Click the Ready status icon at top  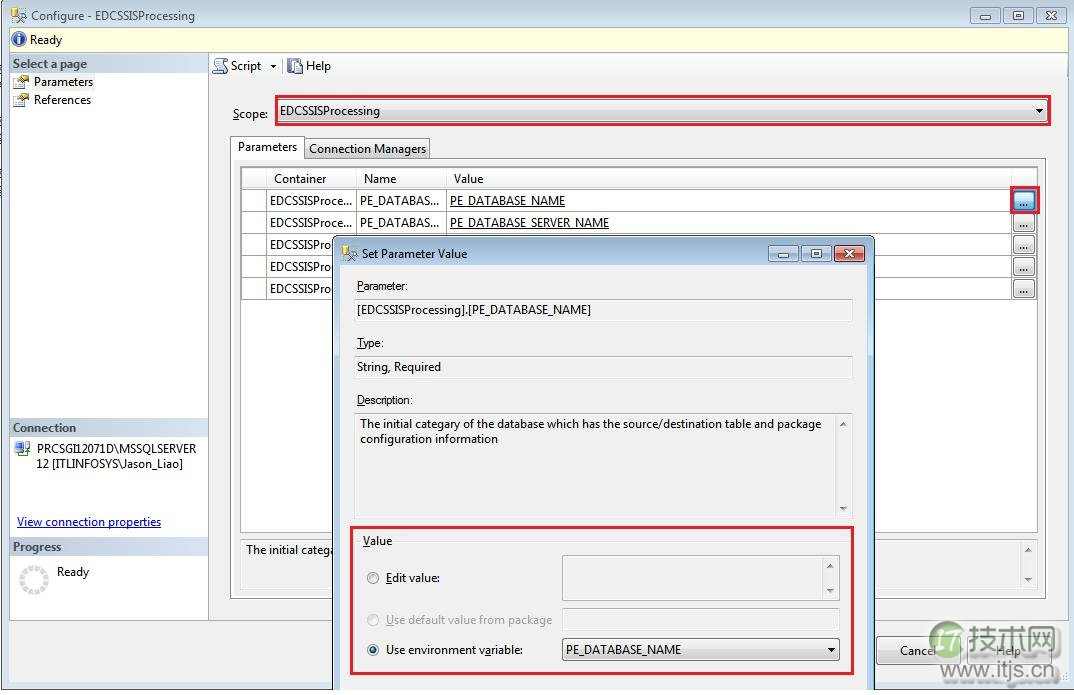tap(20, 39)
